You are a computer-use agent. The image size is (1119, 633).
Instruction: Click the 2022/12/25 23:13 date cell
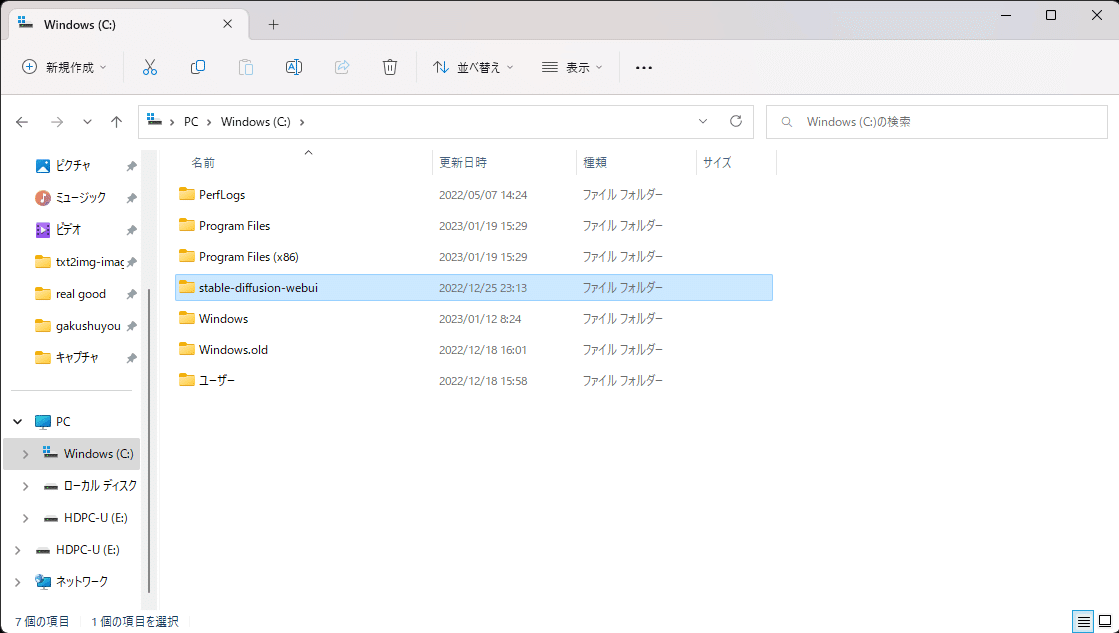pos(483,288)
